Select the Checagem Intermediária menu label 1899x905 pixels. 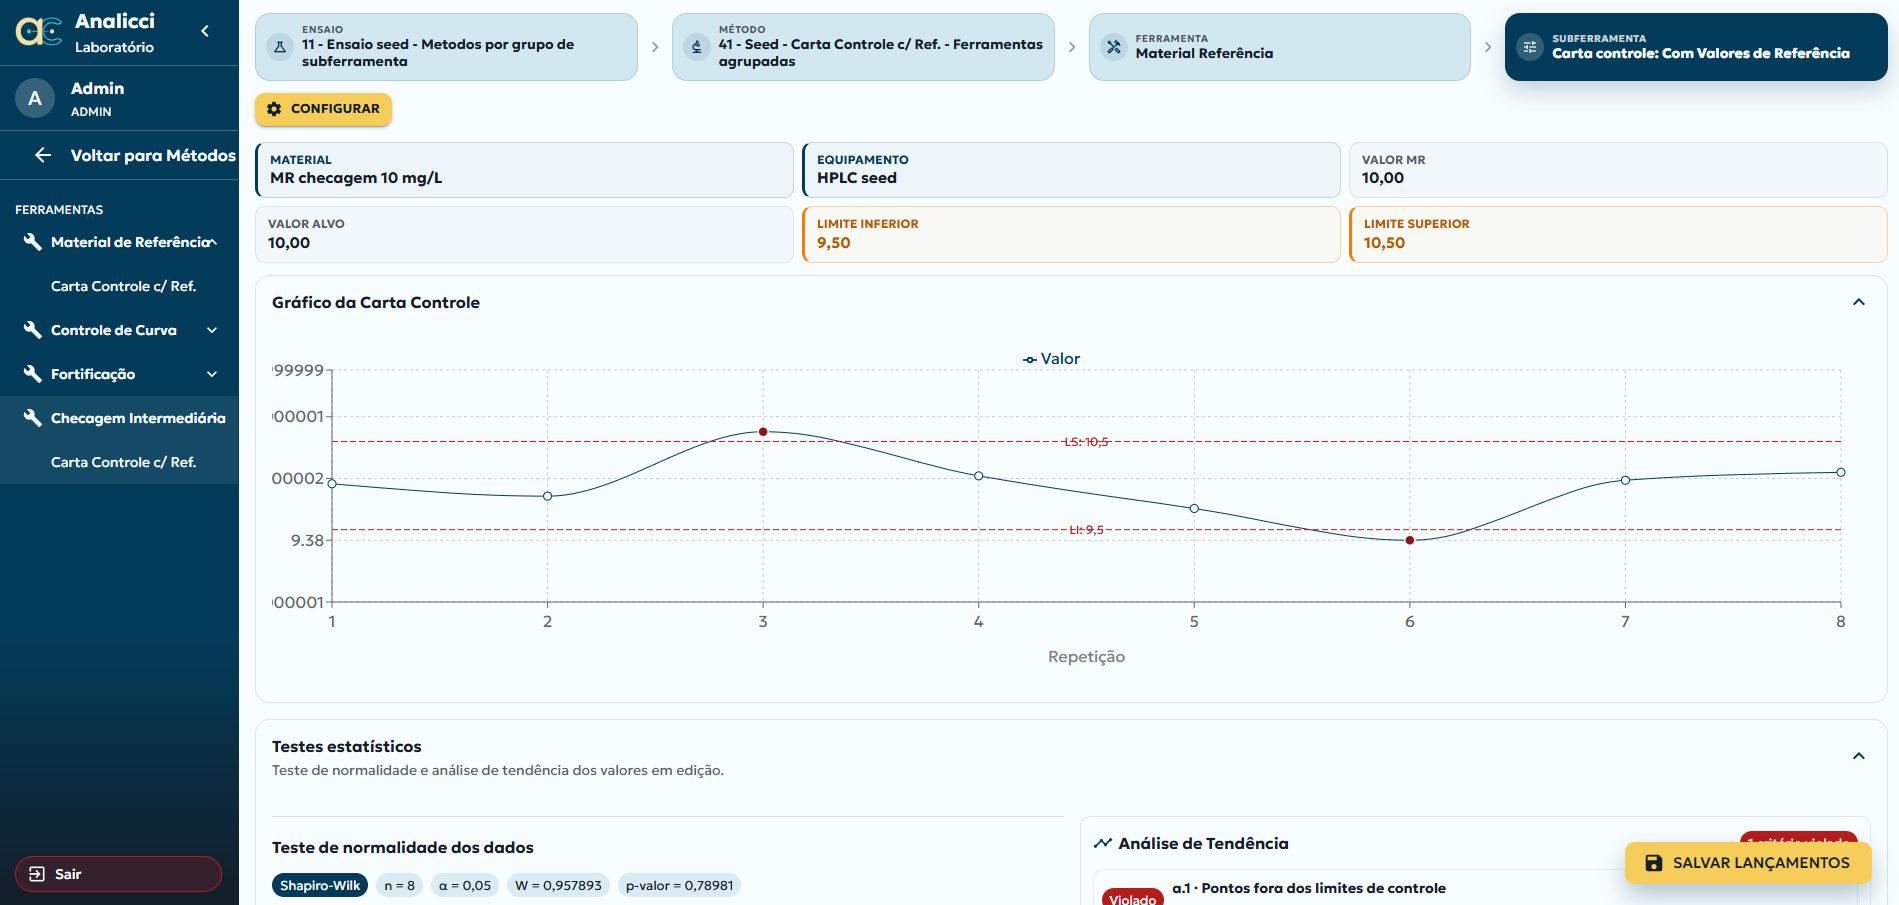click(x=138, y=418)
